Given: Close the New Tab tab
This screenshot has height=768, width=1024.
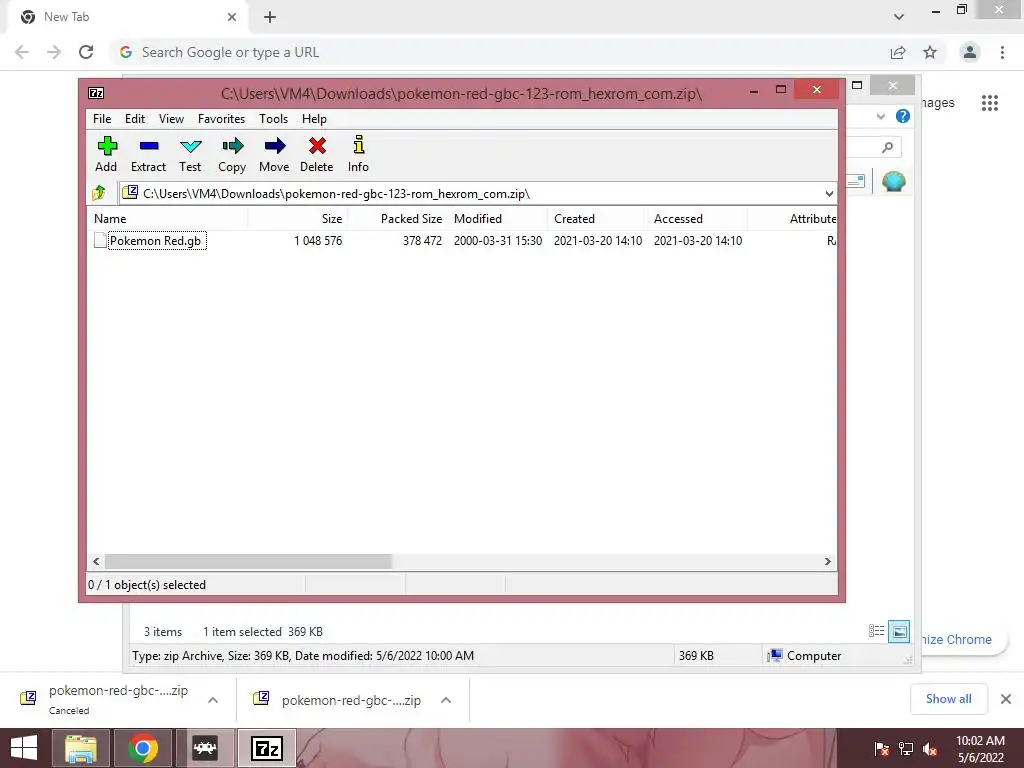Looking at the screenshot, I should coord(232,17).
